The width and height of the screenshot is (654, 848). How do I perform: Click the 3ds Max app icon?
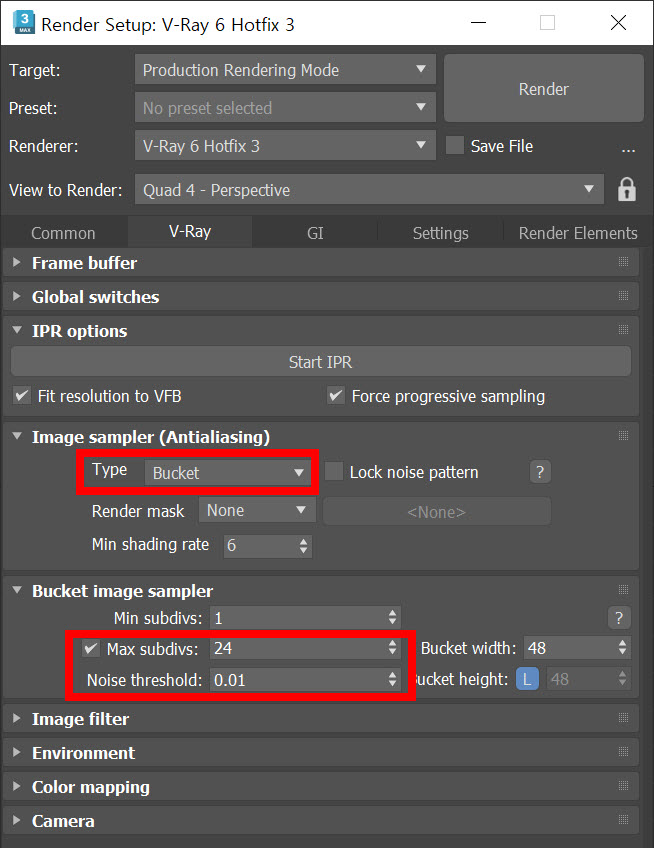pos(23,23)
